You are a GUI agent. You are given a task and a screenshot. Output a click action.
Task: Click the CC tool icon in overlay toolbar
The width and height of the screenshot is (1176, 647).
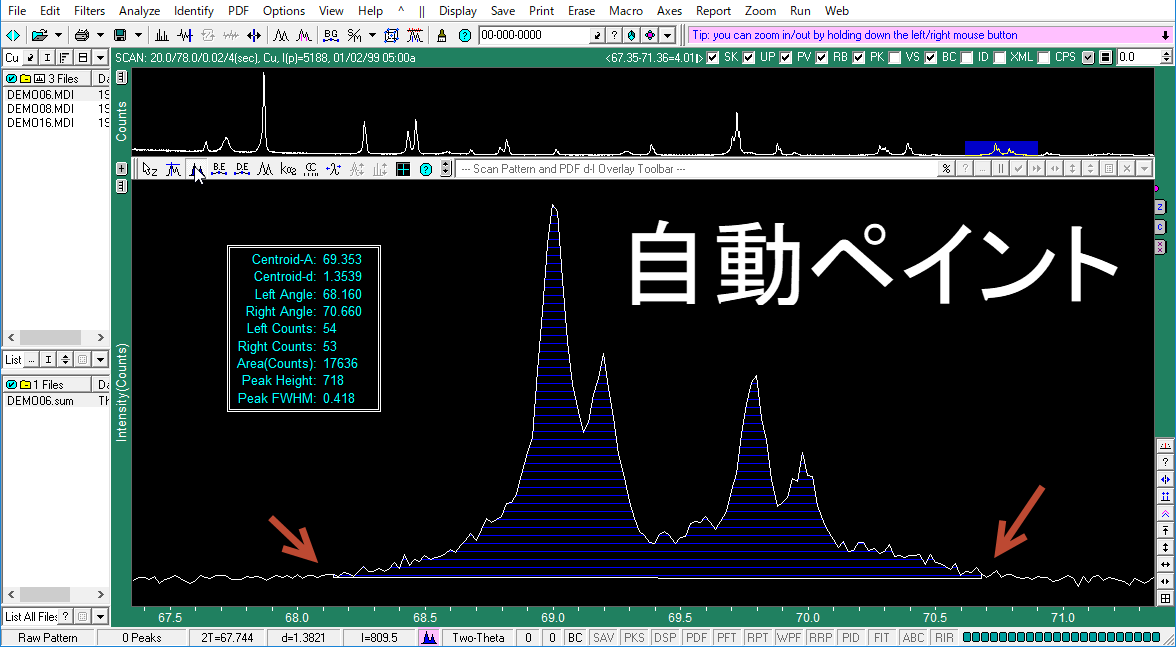[310, 169]
